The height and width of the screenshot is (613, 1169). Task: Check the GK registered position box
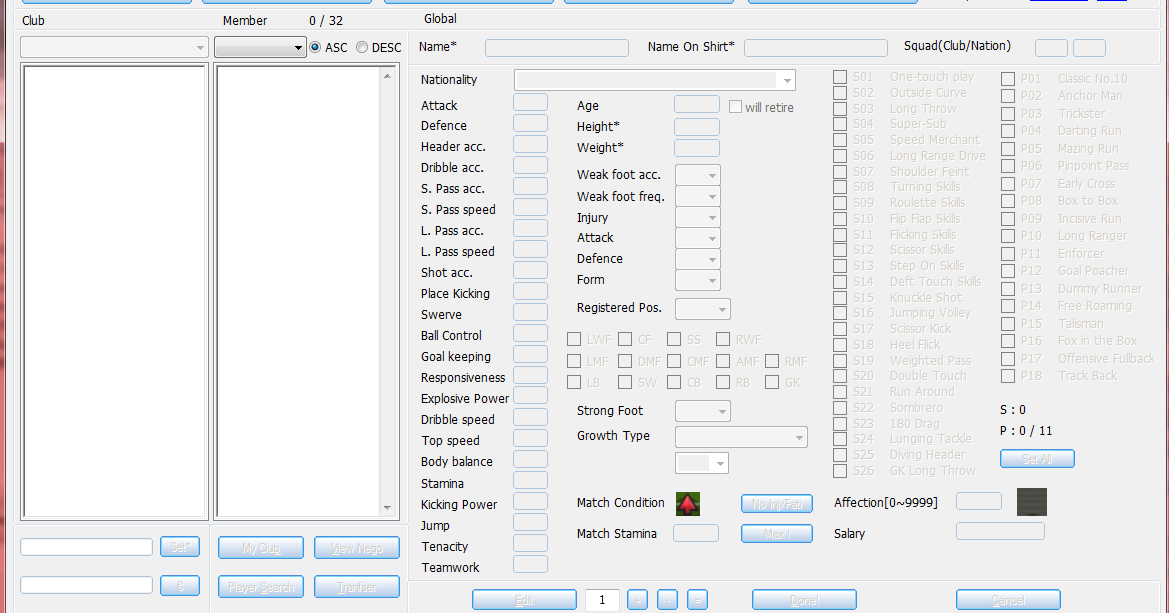772,382
